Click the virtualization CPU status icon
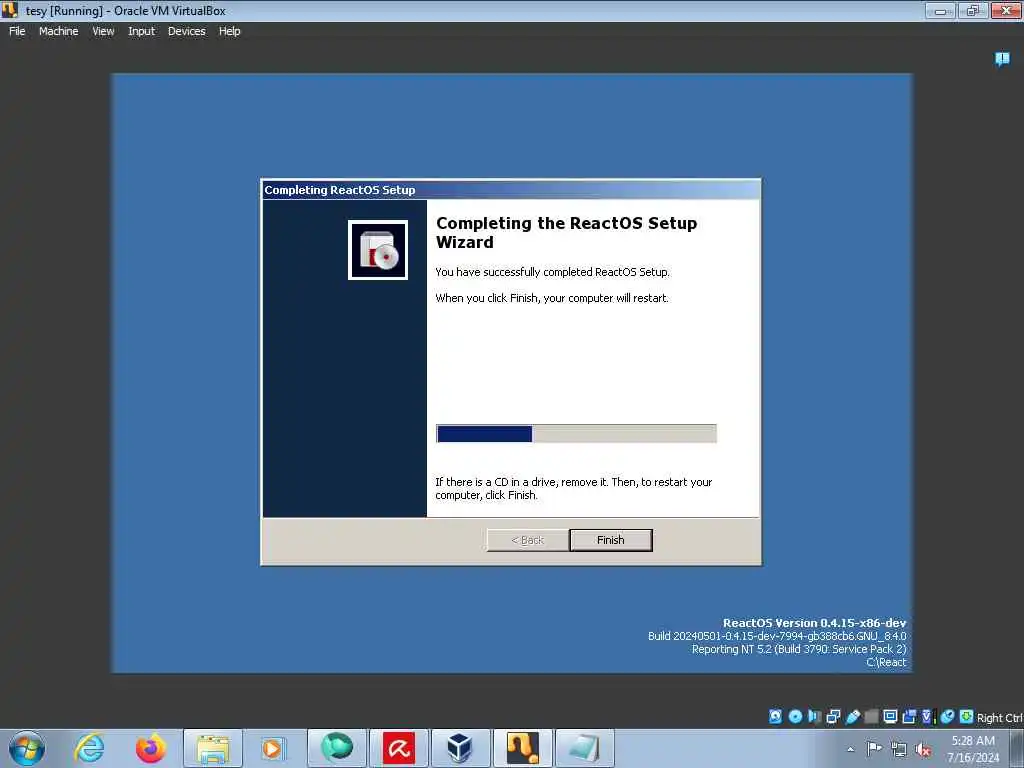Image resolution: width=1024 pixels, height=768 pixels. 929,716
